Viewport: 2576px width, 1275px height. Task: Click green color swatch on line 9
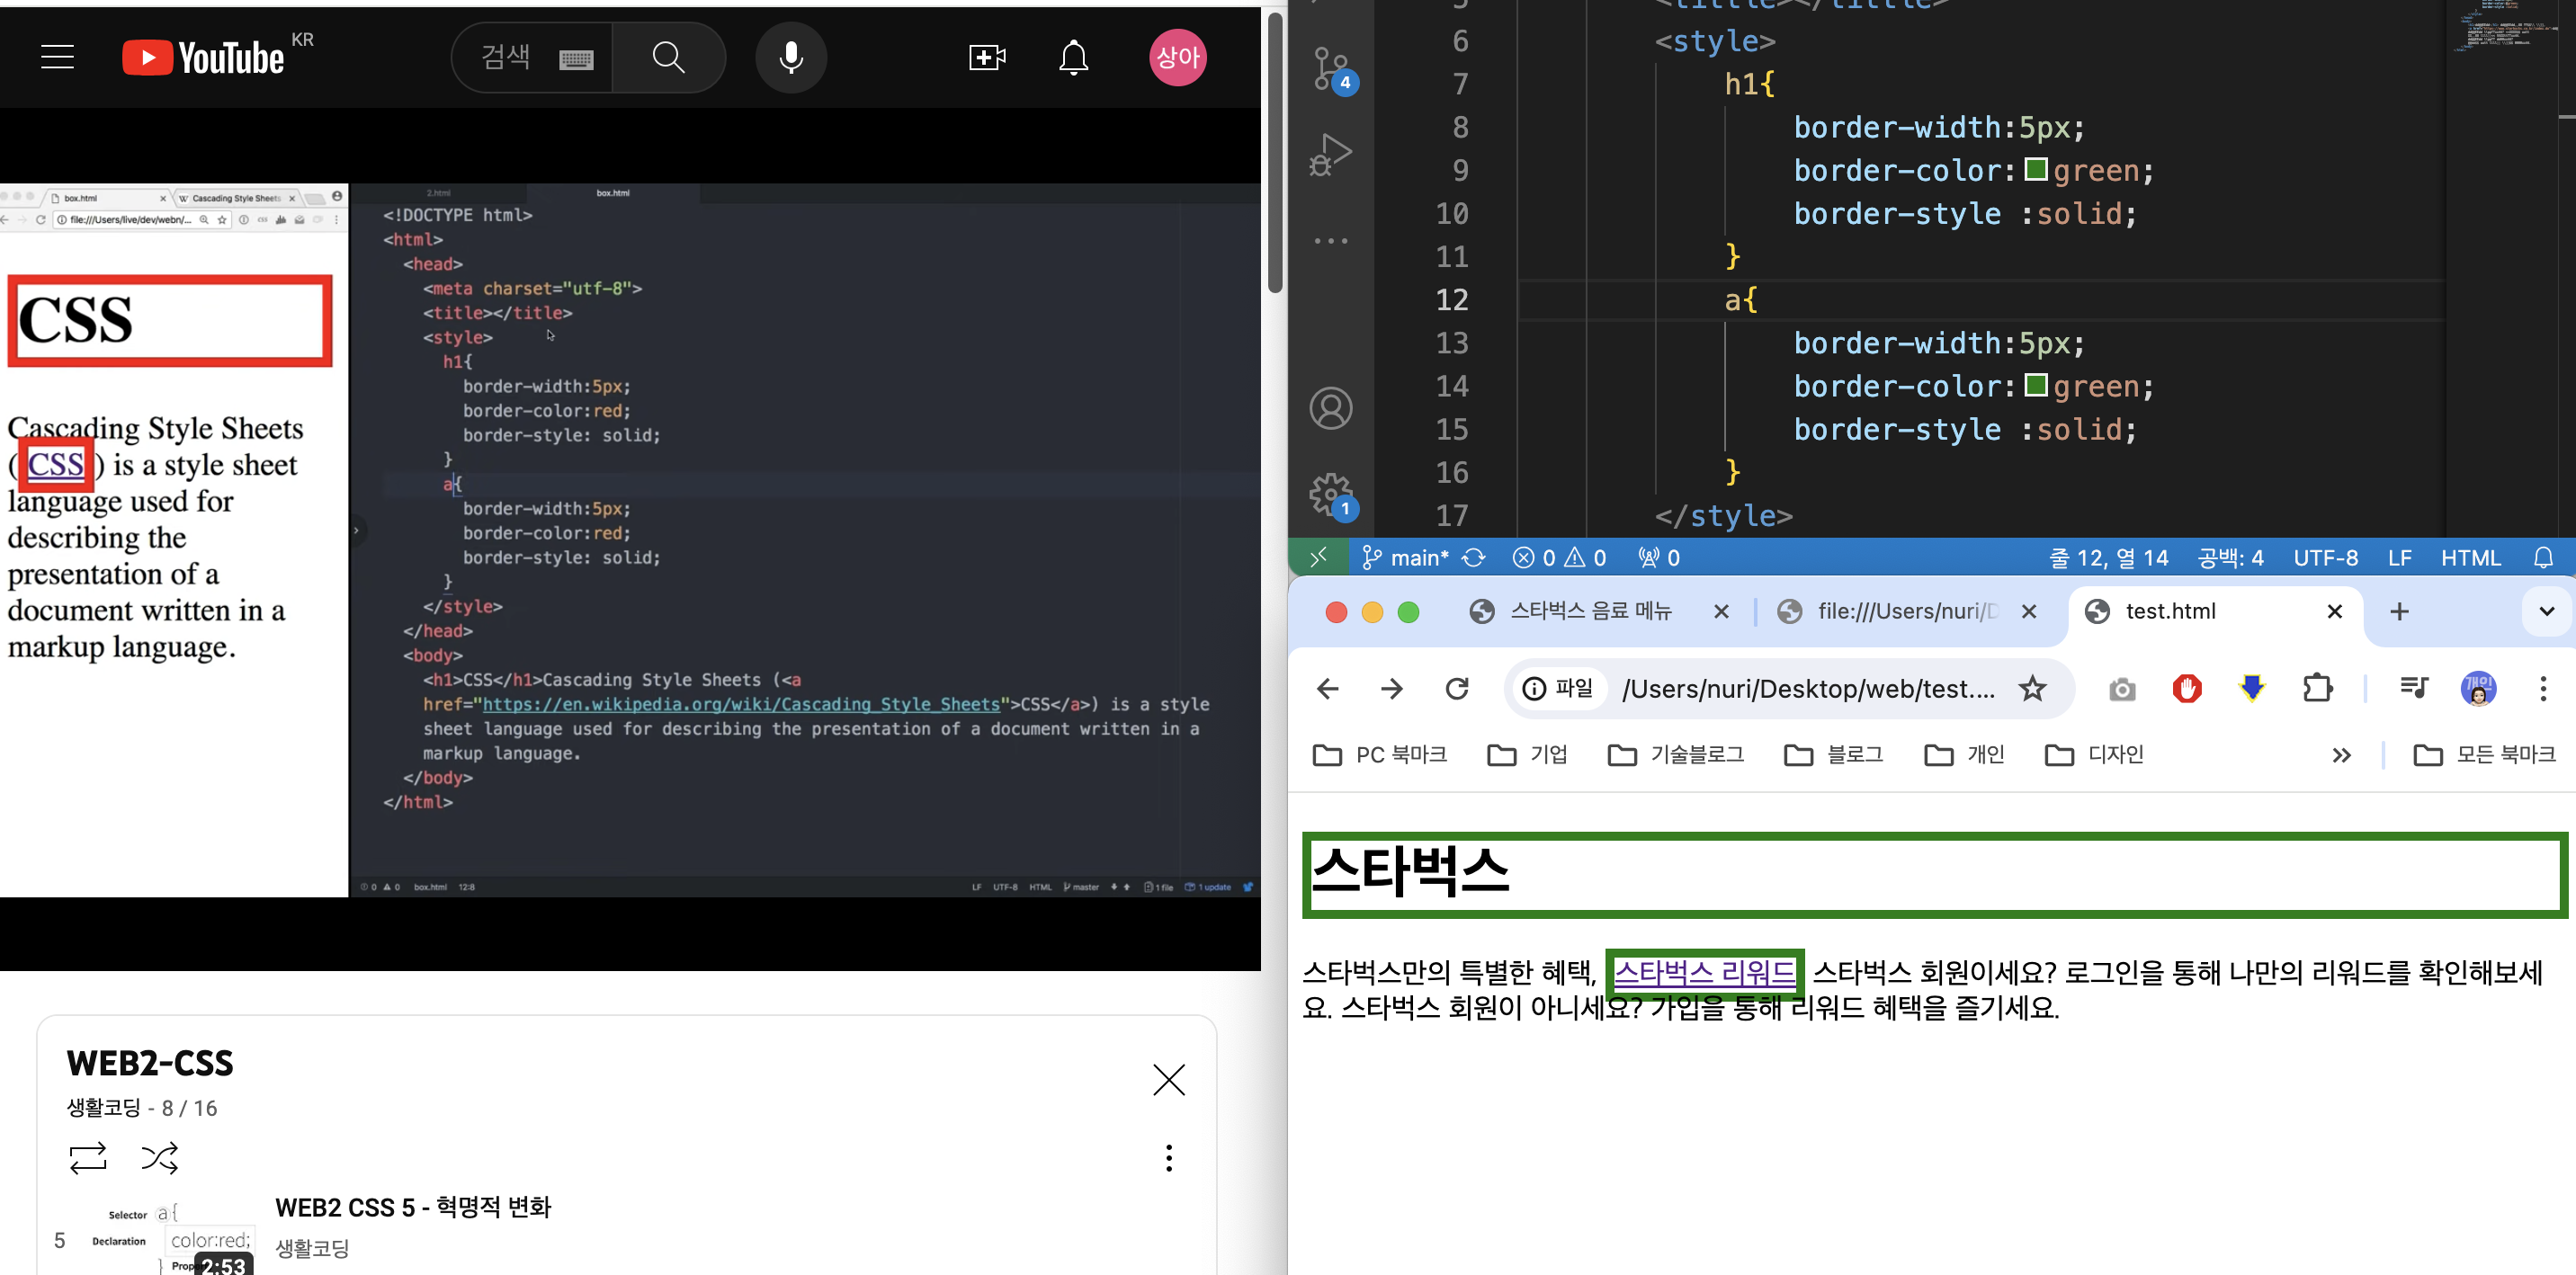pyautogui.click(x=2035, y=169)
